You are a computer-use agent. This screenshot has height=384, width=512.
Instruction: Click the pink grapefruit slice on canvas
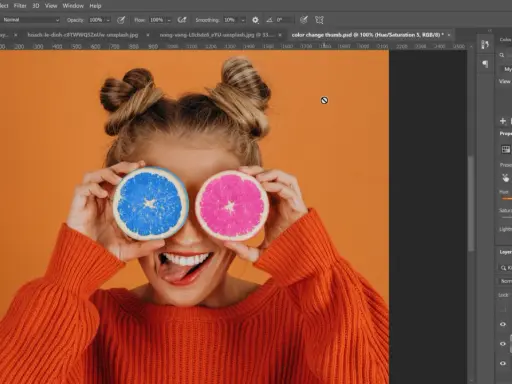tap(232, 206)
